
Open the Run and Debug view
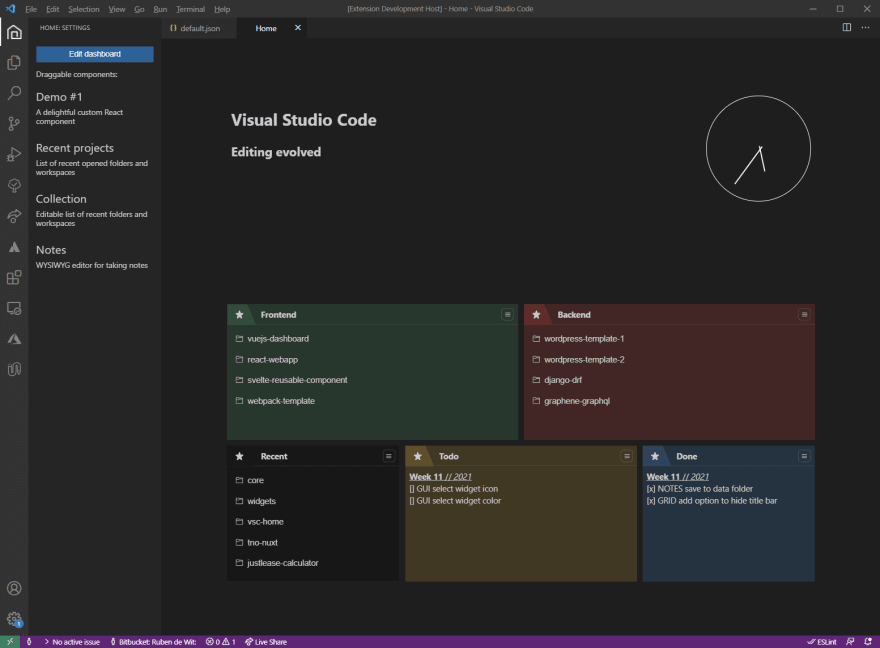14,155
